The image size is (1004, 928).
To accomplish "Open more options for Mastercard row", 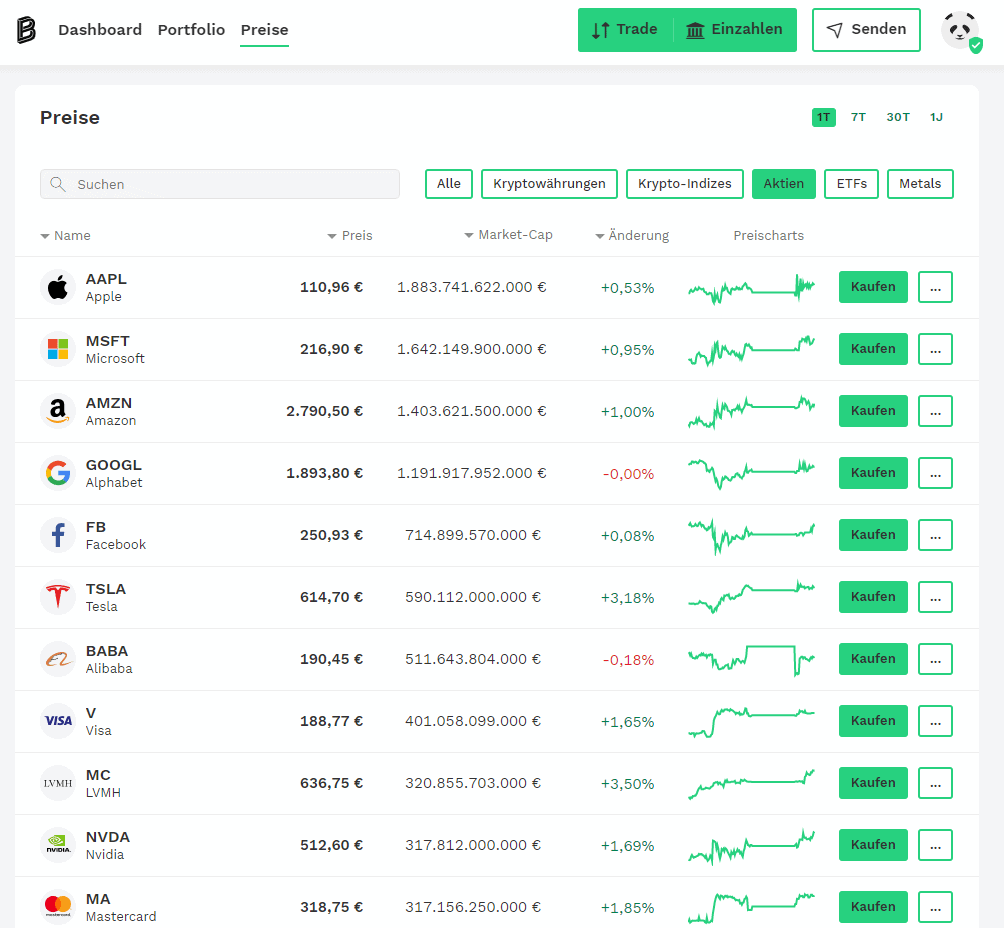I will tap(935, 907).
